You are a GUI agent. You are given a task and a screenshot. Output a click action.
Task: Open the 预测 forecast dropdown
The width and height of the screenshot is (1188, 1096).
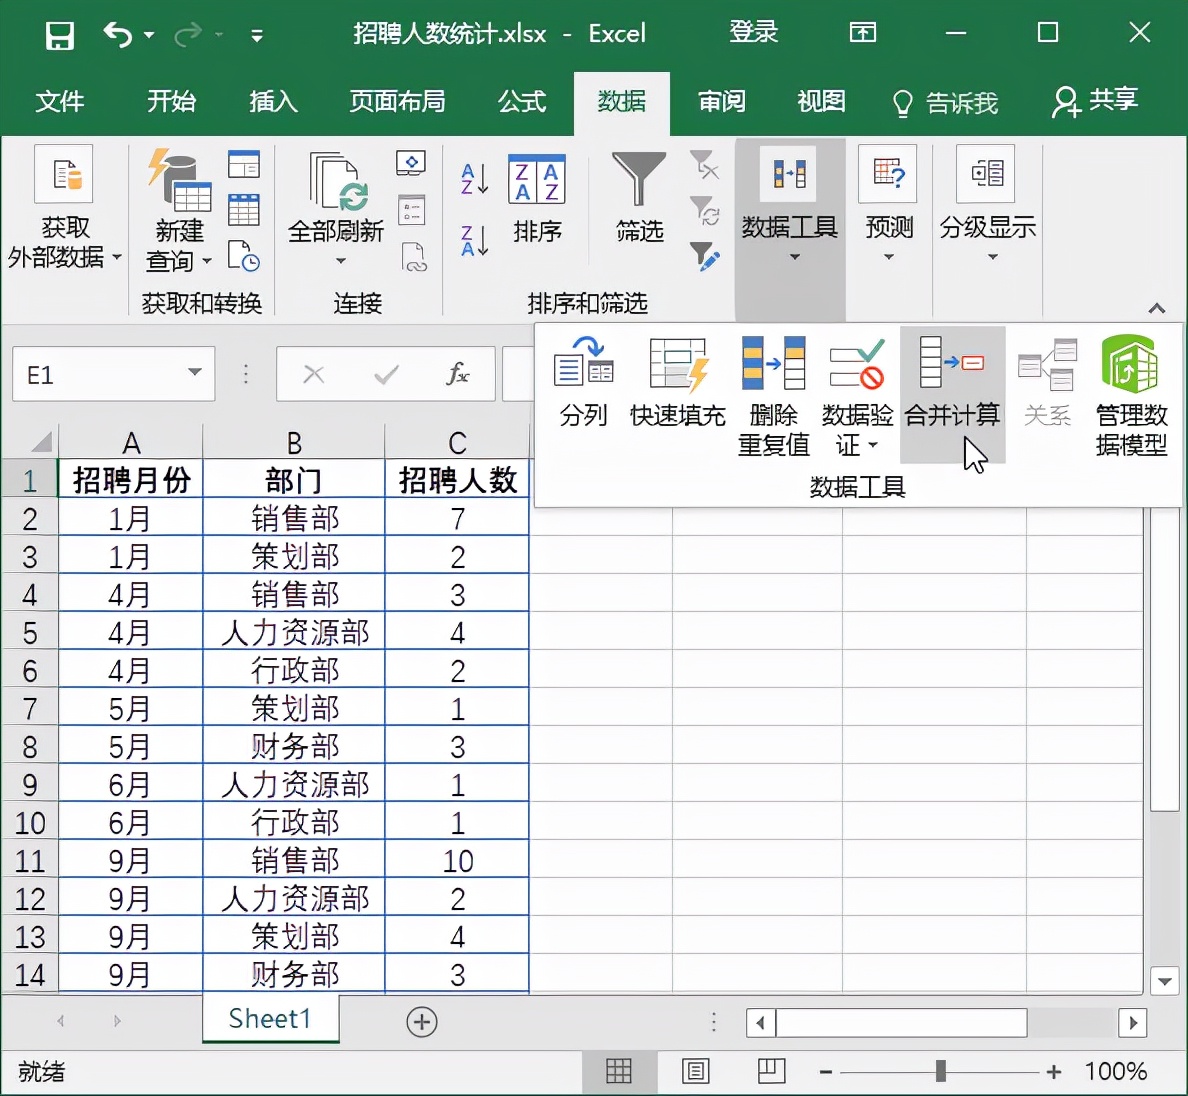click(x=889, y=205)
